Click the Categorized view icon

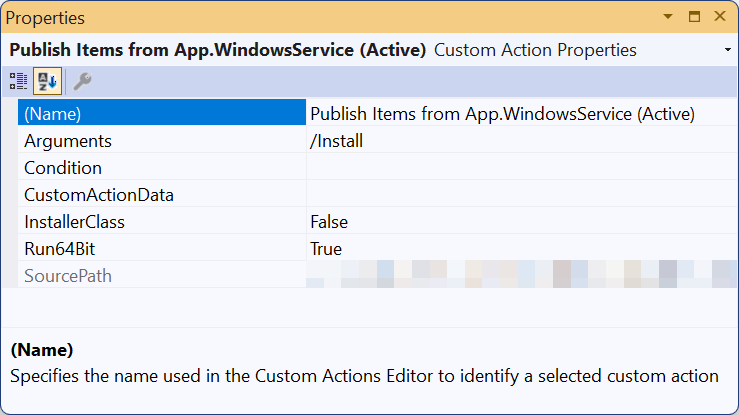click(19, 81)
